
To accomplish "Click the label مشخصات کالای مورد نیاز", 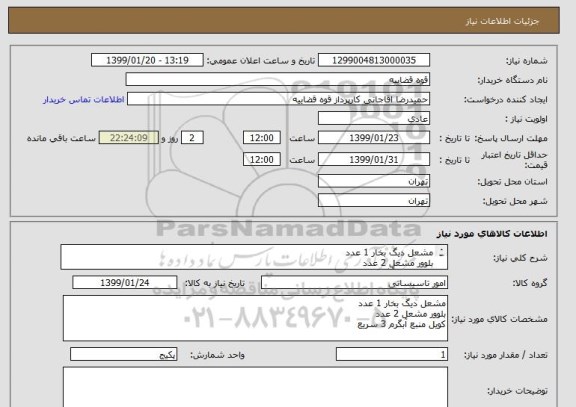I will [x=500, y=319].
